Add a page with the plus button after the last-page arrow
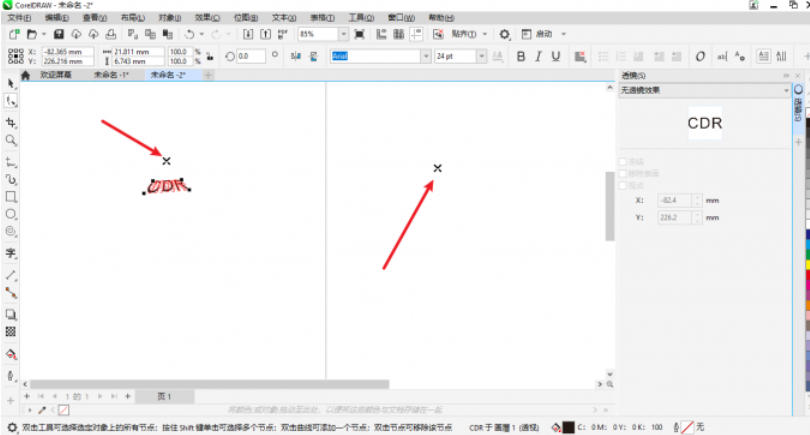The height and width of the screenshot is (435, 810). [128, 396]
